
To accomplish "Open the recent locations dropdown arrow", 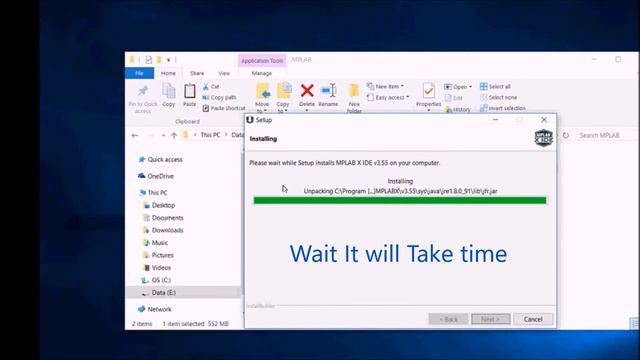I will click(x=163, y=136).
